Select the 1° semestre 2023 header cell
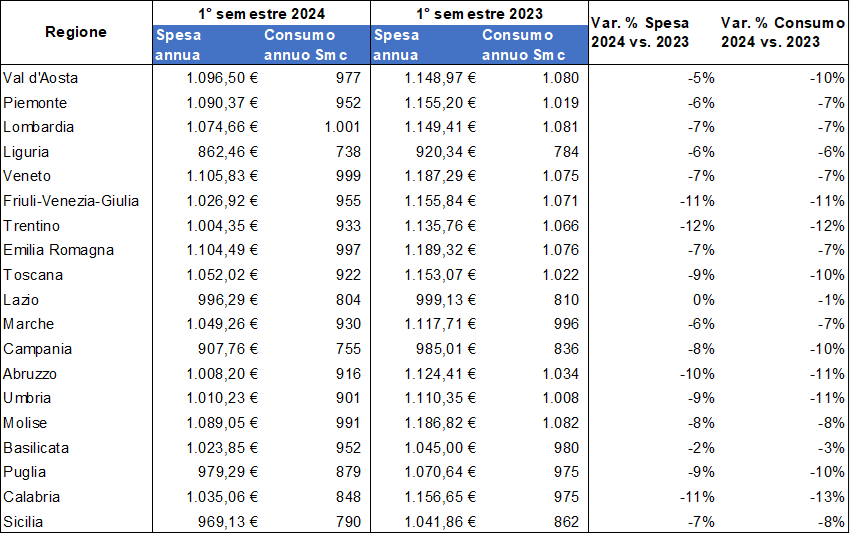The height and width of the screenshot is (547, 856). coord(478,13)
